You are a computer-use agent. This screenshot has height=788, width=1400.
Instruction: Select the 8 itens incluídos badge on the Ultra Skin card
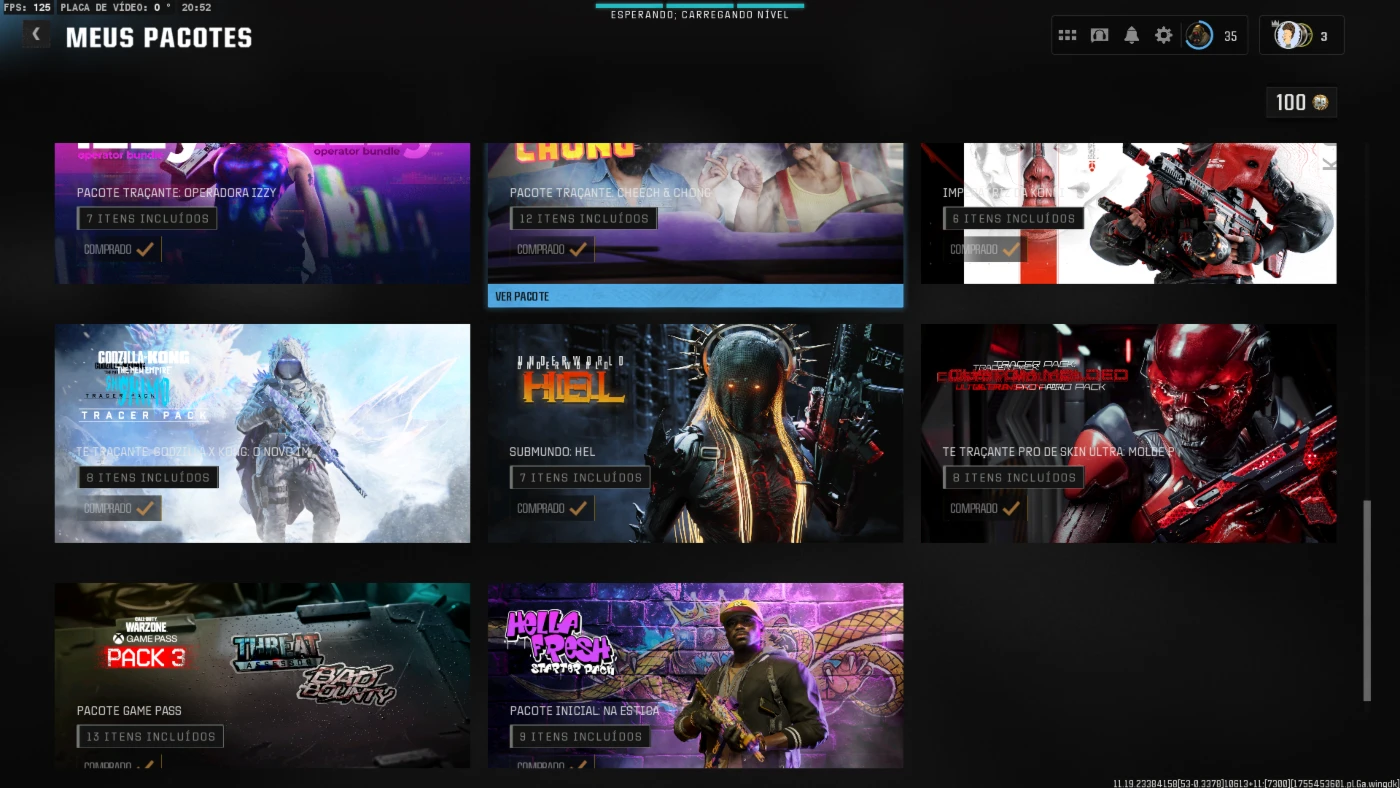(x=1013, y=477)
